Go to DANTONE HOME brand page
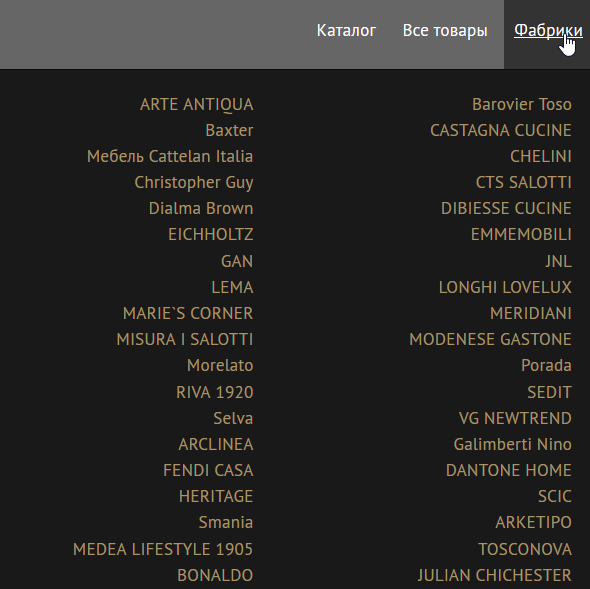This screenshot has width=590, height=589. pyautogui.click(x=509, y=470)
